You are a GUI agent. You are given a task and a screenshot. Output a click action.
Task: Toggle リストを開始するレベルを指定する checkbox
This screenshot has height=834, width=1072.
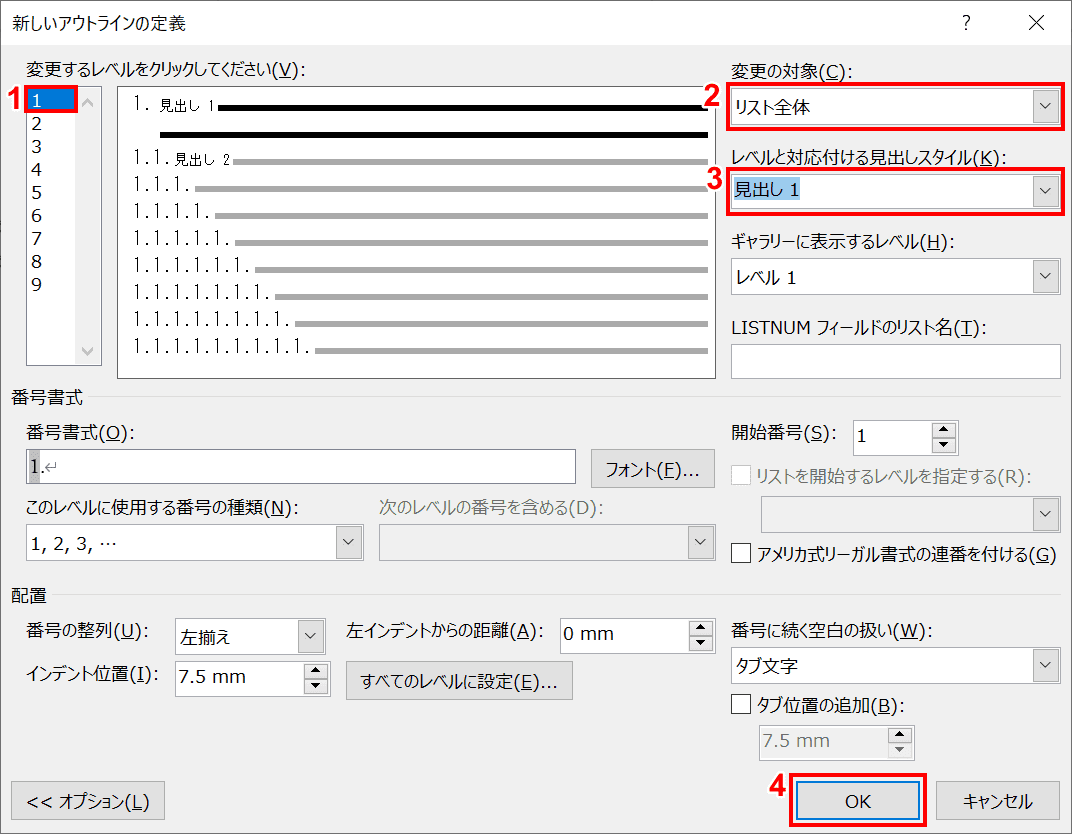tap(741, 476)
